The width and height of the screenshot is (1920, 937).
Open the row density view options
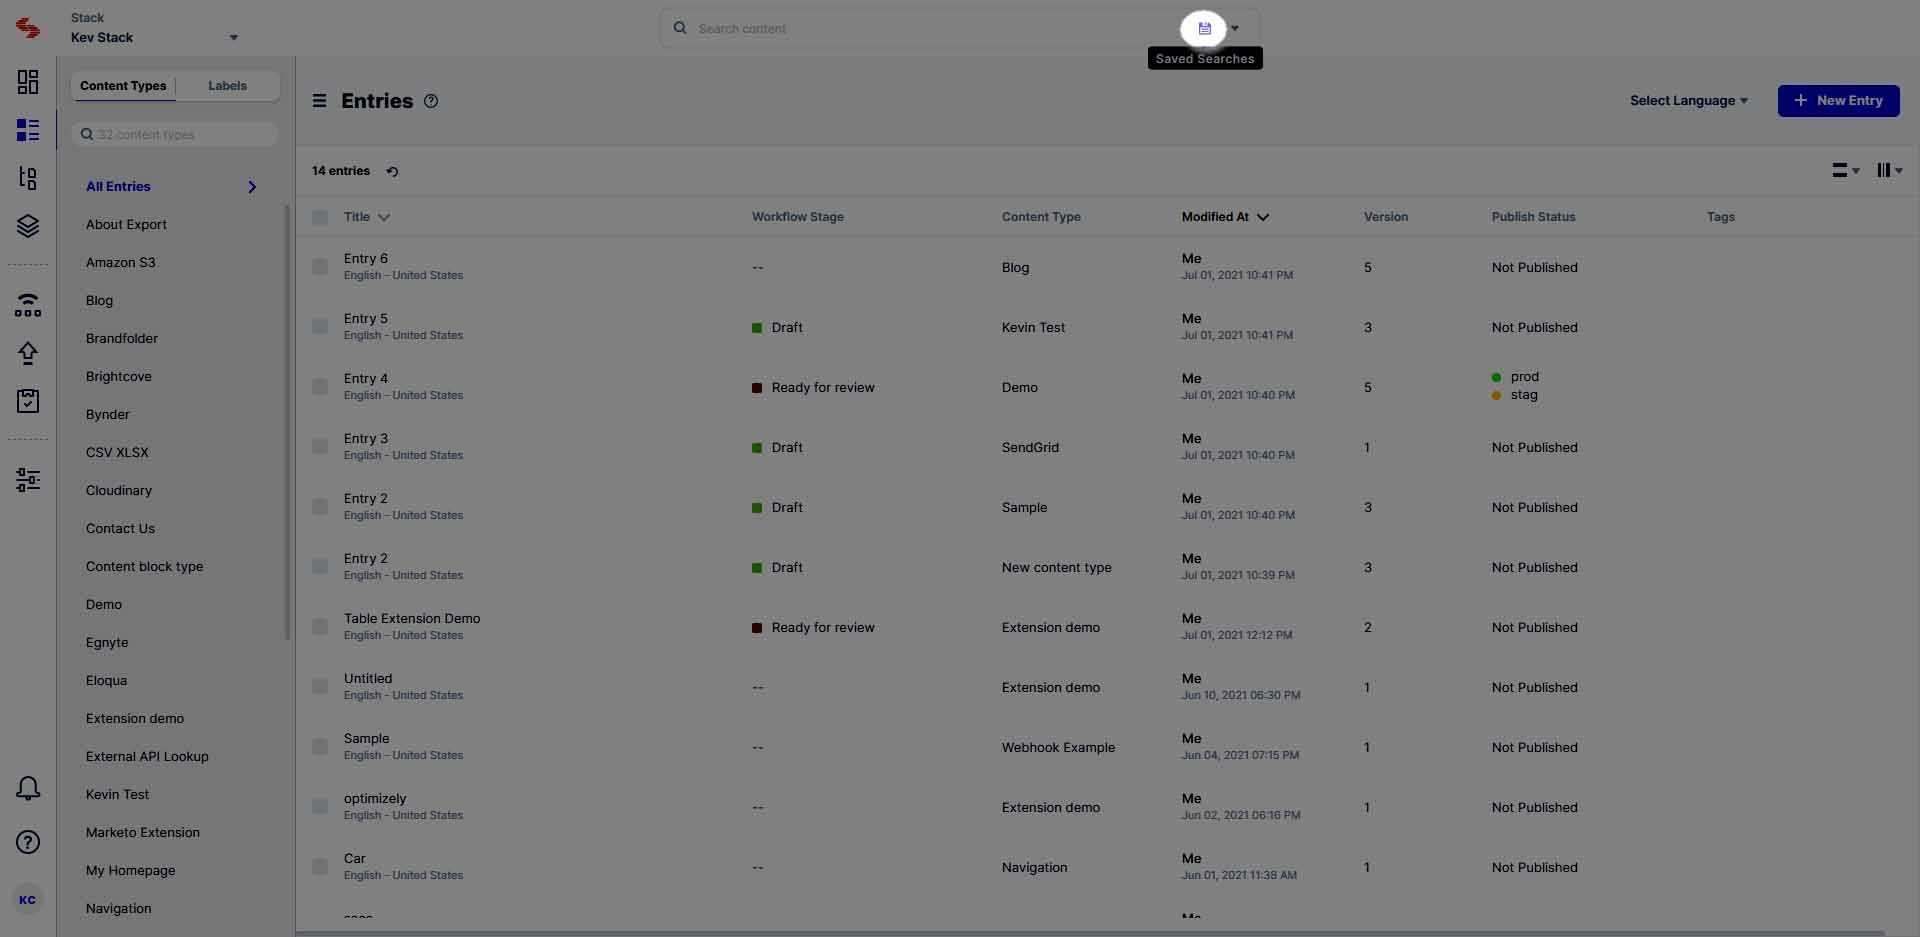(1845, 171)
